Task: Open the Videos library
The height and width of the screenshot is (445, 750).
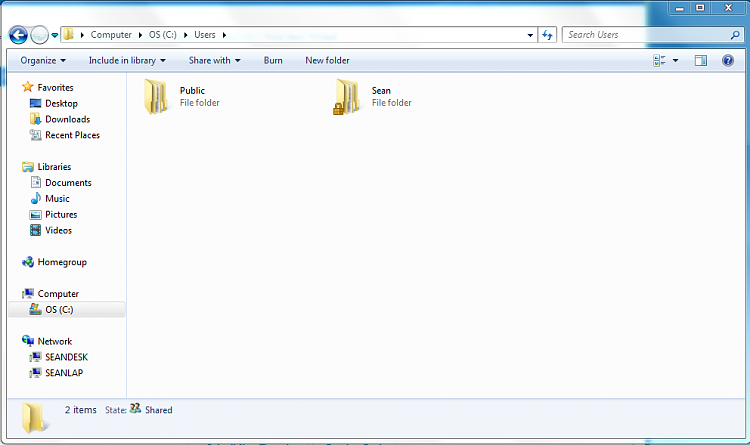Action: coord(58,230)
